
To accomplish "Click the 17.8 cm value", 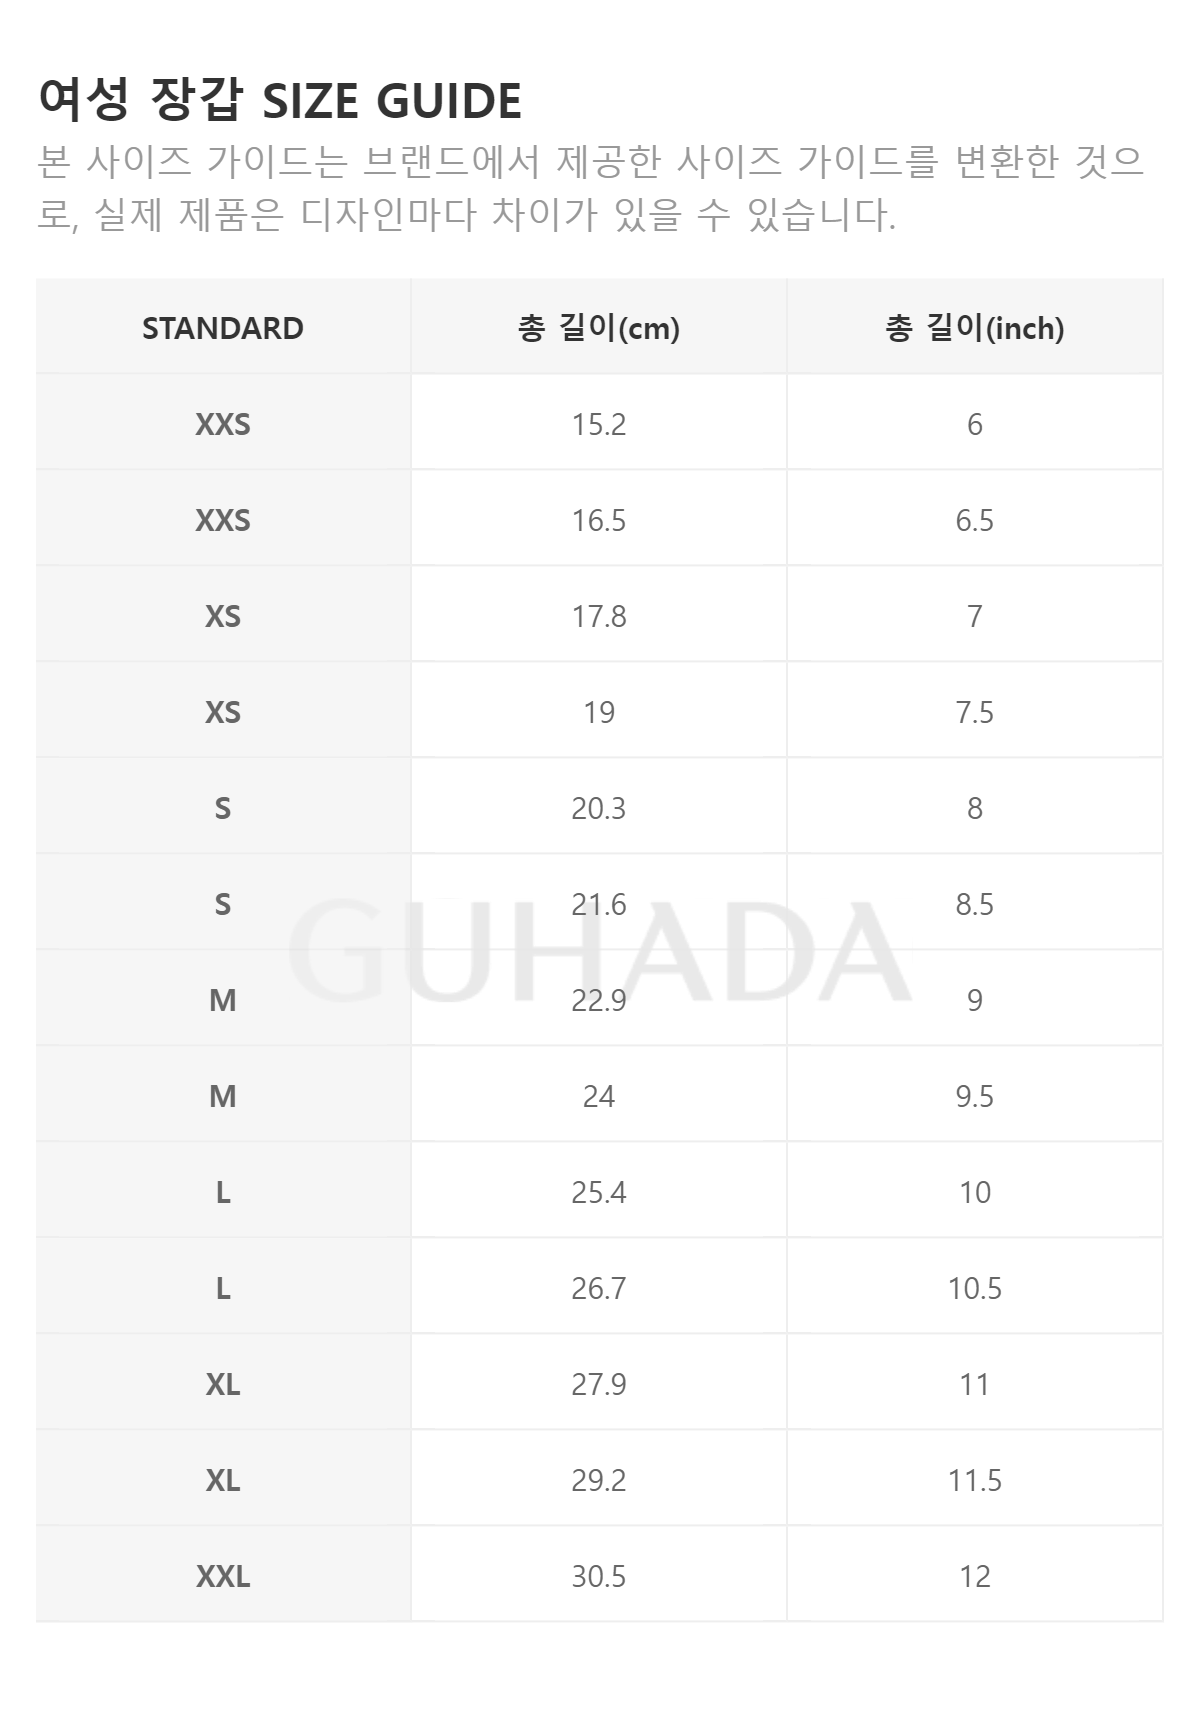I will click(x=599, y=616).
